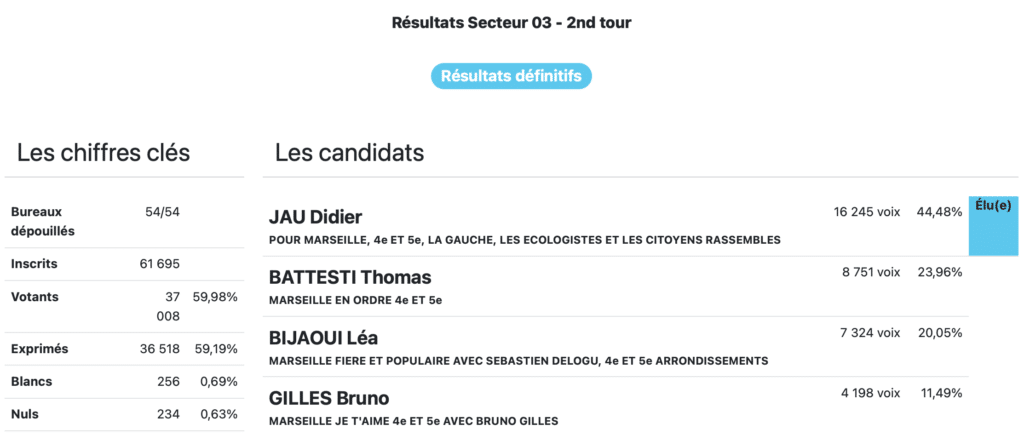1024x435 pixels.
Task: Click the Votants row label
Action: click(x=35, y=297)
